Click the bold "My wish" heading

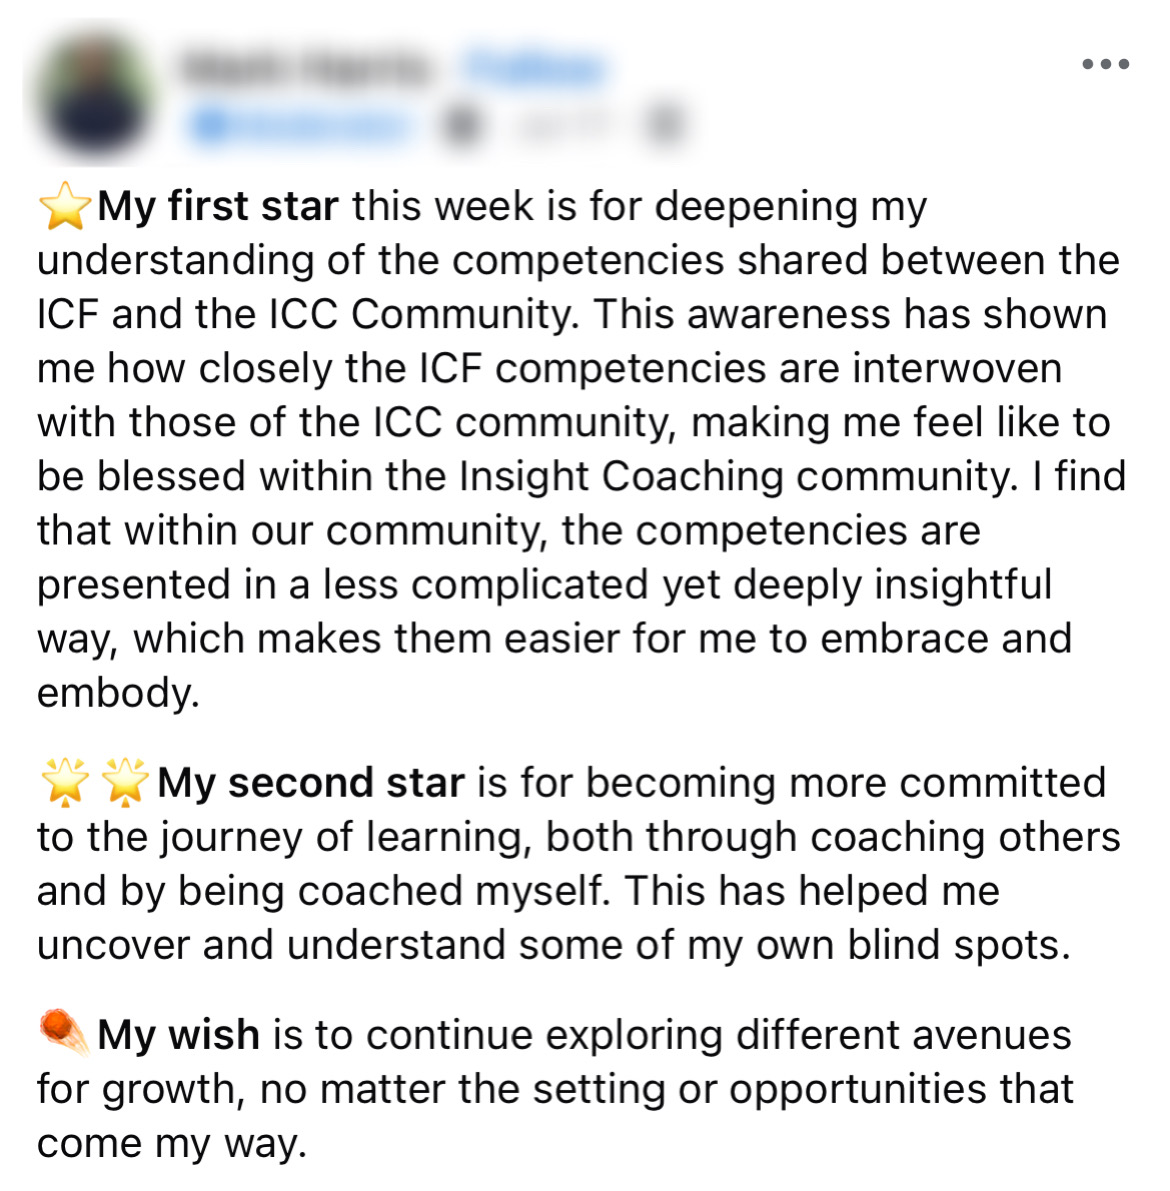pyautogui.click(x=179, y=1035)
